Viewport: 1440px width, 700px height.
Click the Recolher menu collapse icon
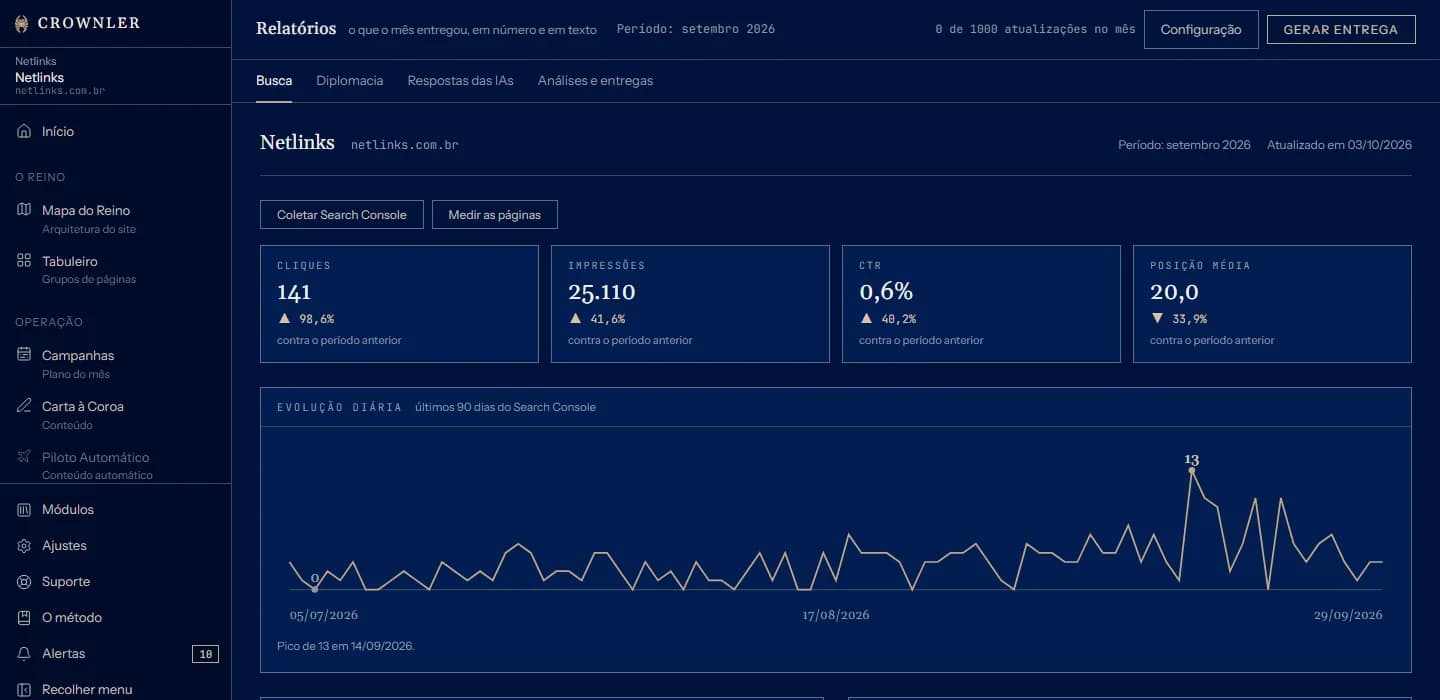point(24,689)
